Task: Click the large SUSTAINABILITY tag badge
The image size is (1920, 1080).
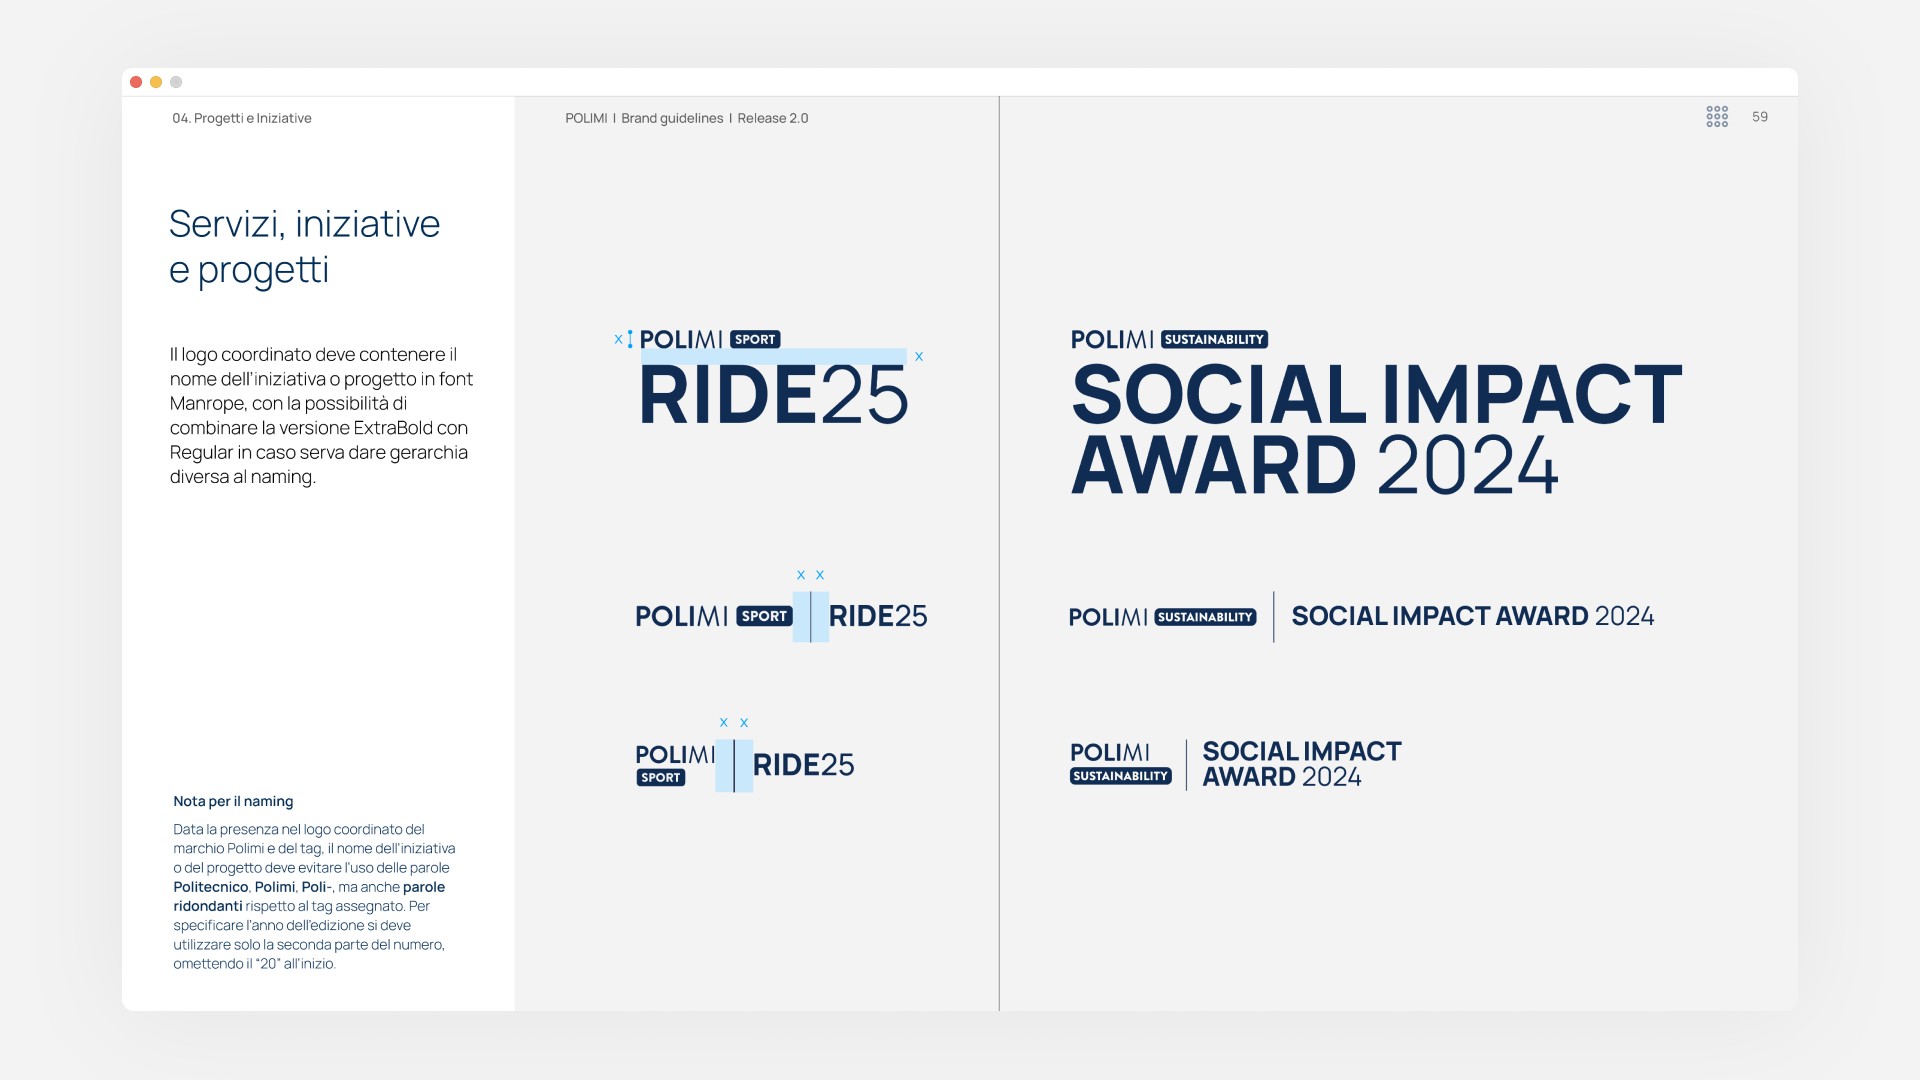Action: pyautogui.click(x=1214, y=340)
